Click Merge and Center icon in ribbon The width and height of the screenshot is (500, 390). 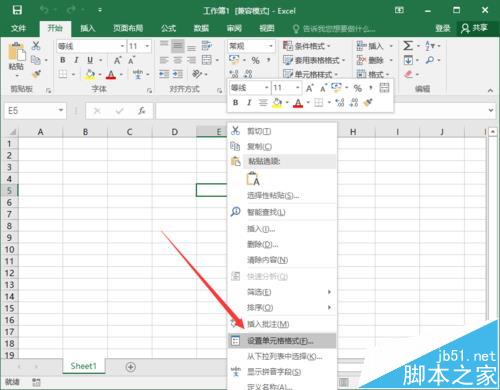coord(207,60)
